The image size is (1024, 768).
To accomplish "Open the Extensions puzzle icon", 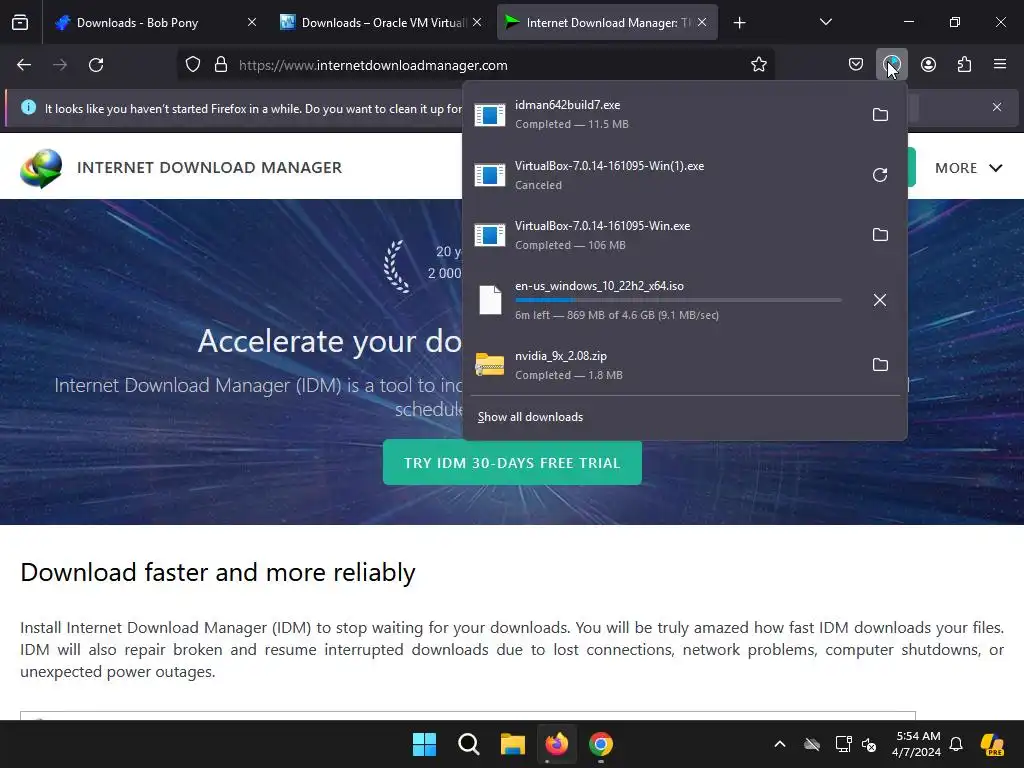I will (x=964, y=65).
